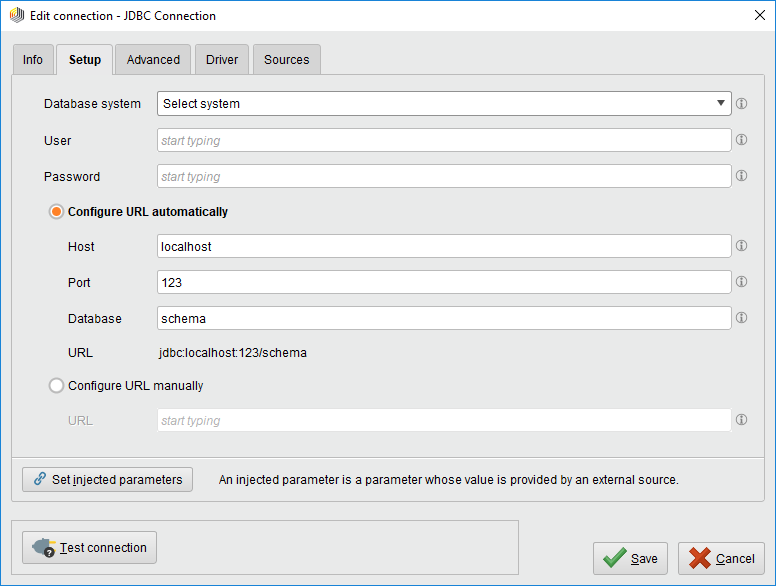Screen dimensions: 776x586
Task: Open the Database system dropdown
Action: point(444,104)
